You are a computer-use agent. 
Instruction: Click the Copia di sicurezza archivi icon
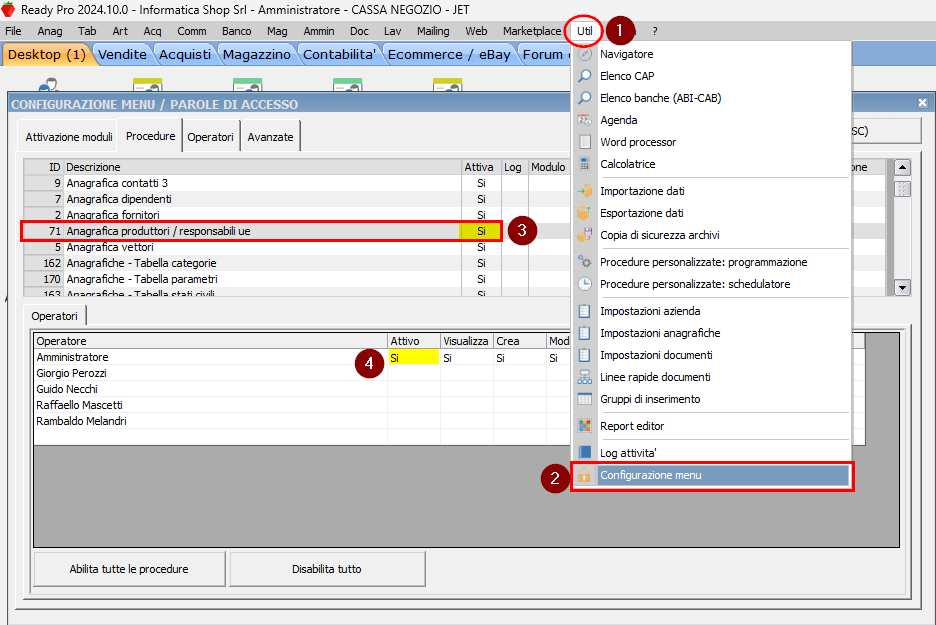pos(585,235)
